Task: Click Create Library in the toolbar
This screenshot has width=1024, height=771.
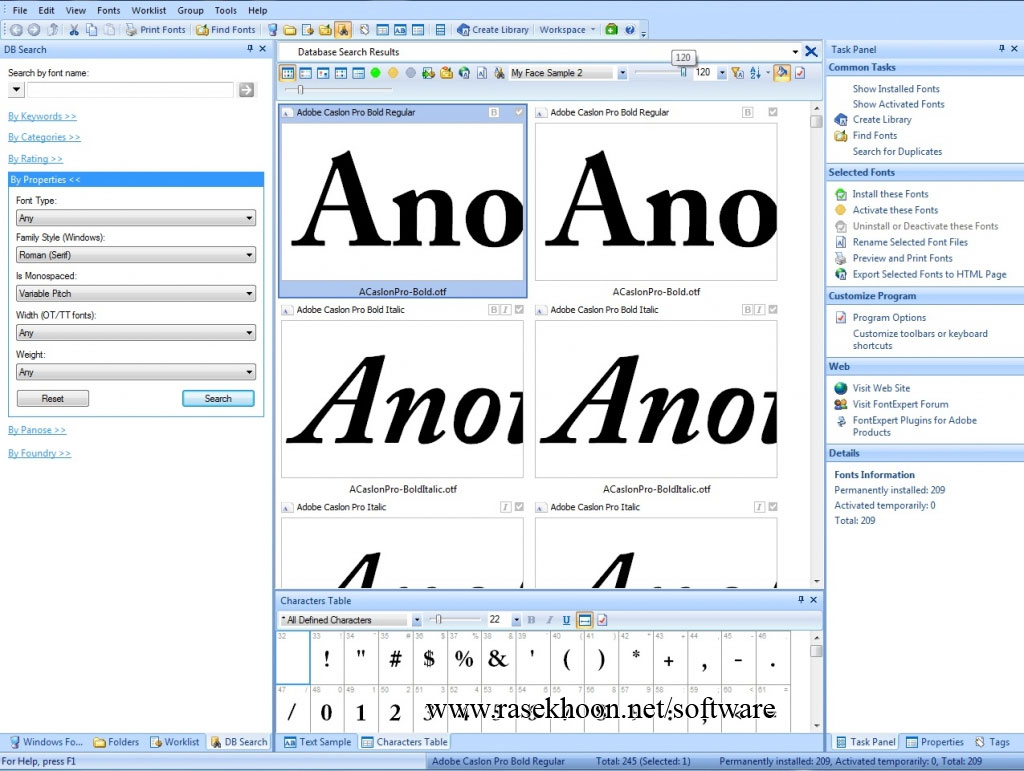Action: point(493,30)
